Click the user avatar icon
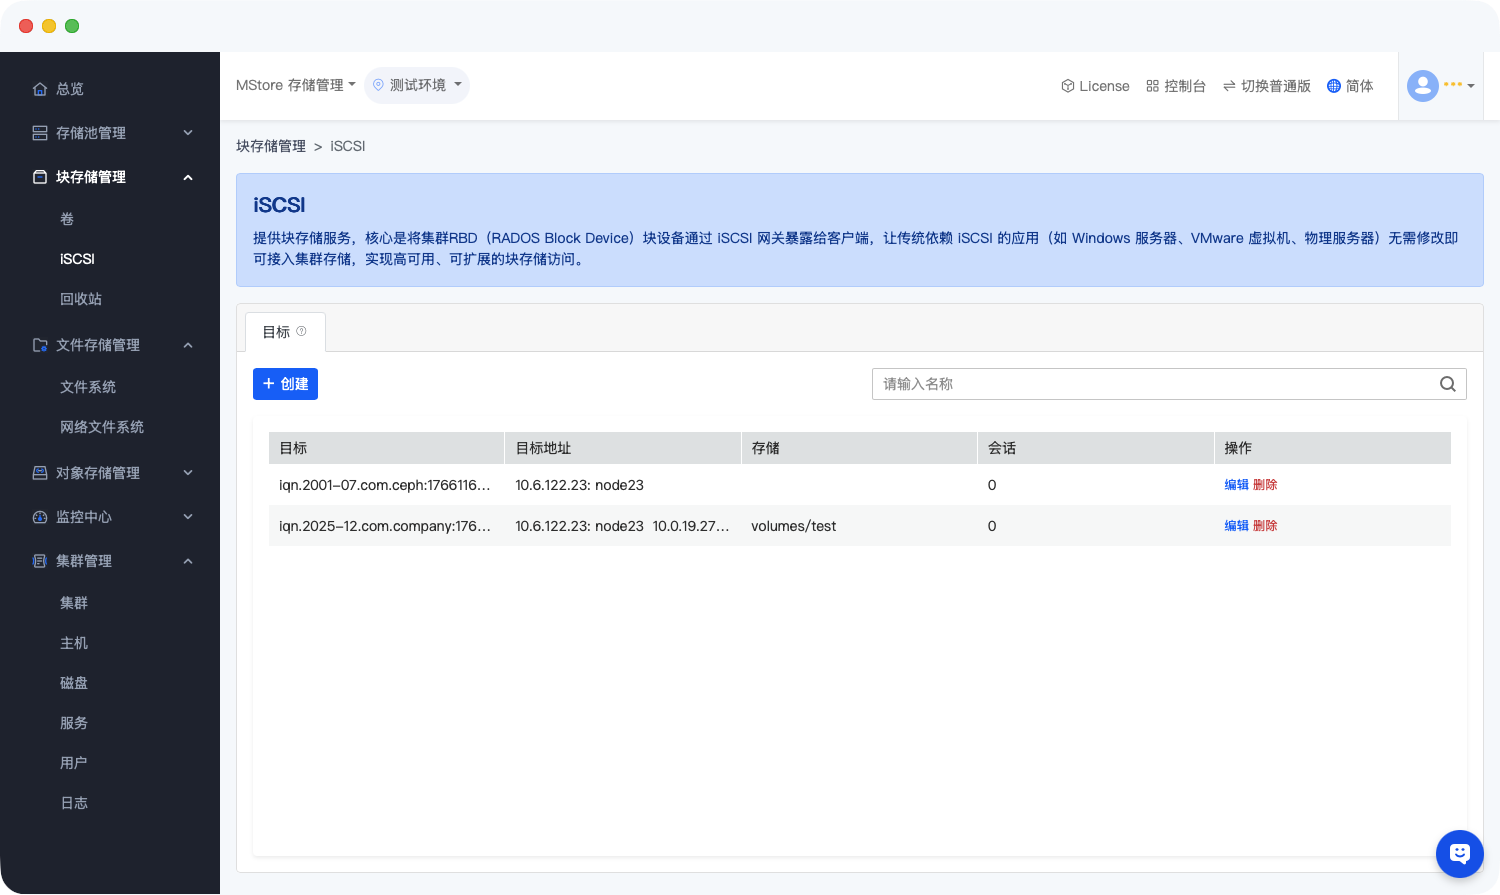This screenshot has width=1500, height=895. point(1422,86)
